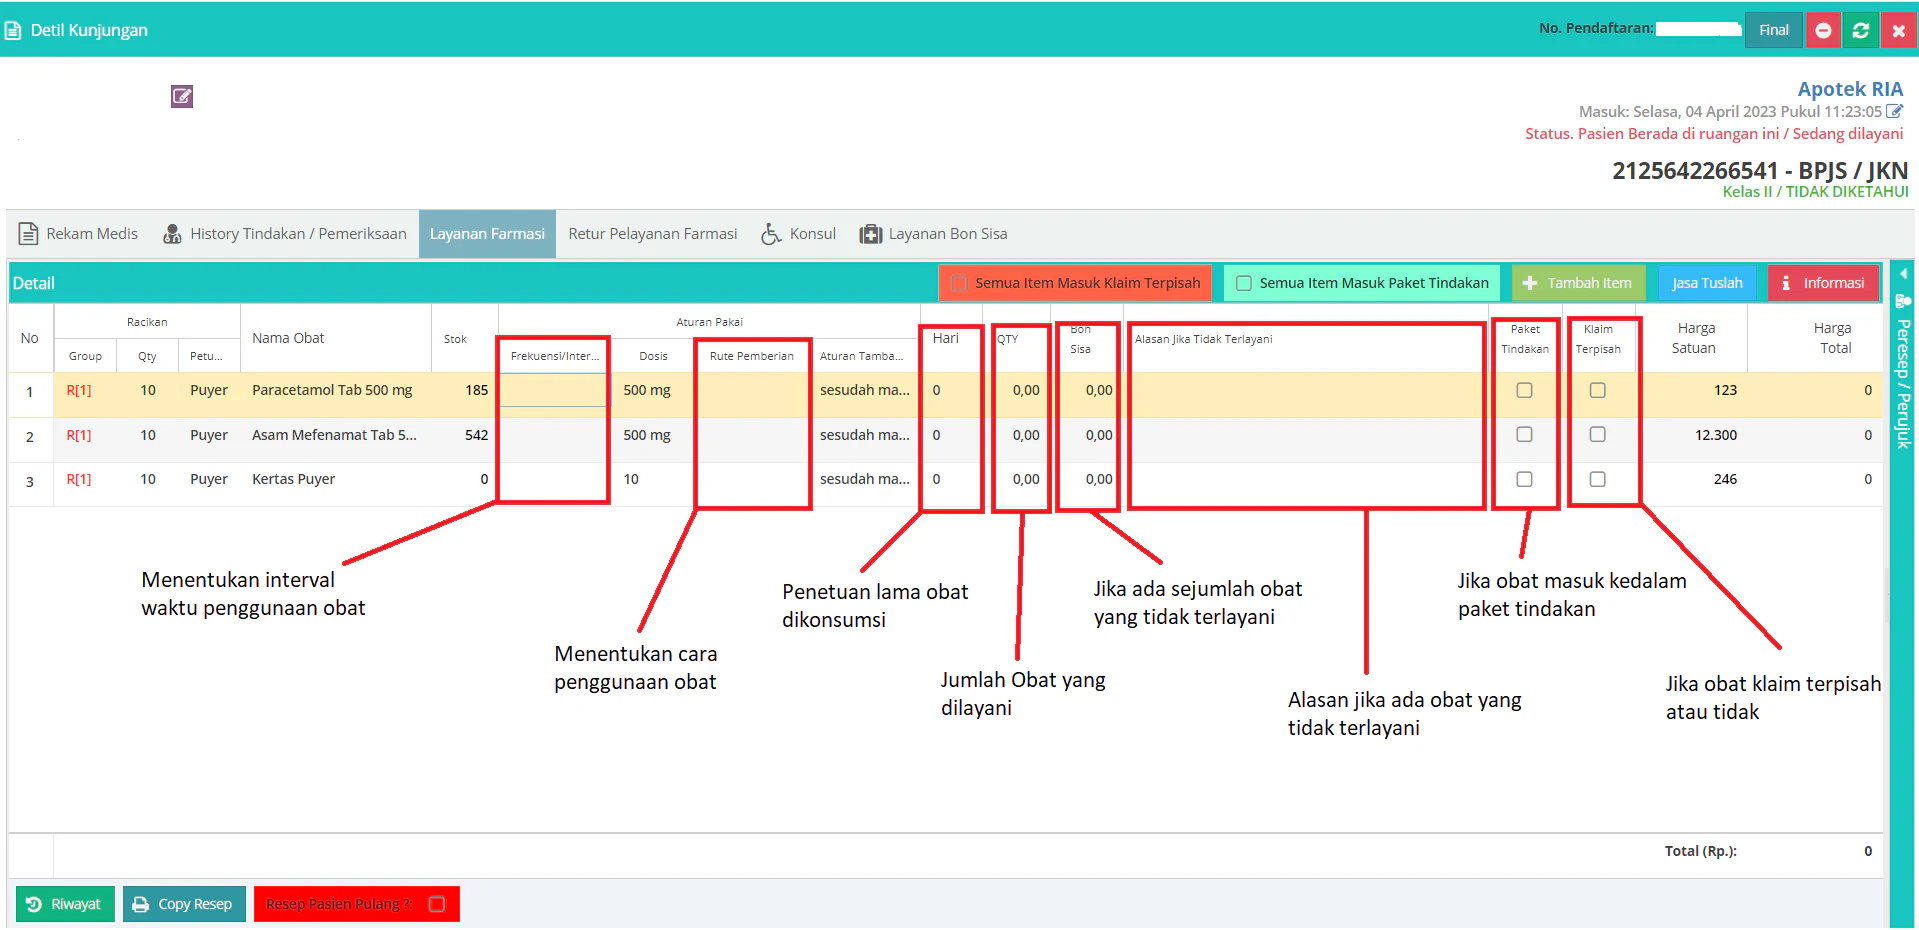Image resolution: width=1919 pixels, height=930 pixels.
Task: Open the Layanan Bon Sisa tab
Action: [x=933, y=234]
